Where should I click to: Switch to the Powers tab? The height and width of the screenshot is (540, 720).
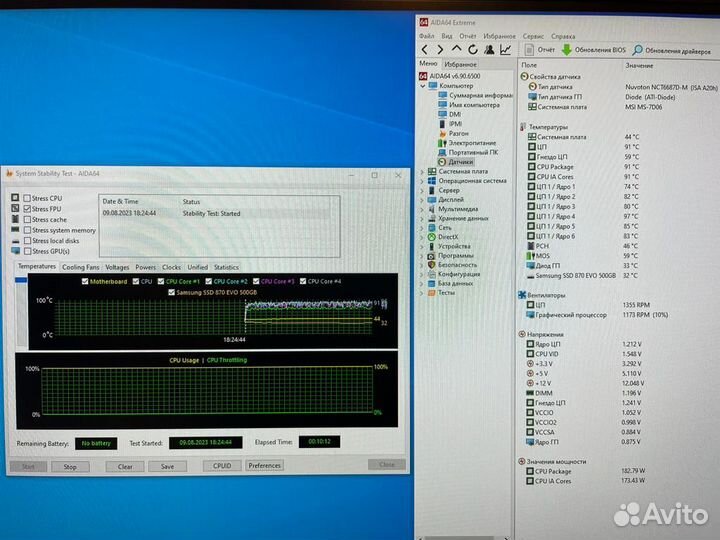[x=146, y=267]
